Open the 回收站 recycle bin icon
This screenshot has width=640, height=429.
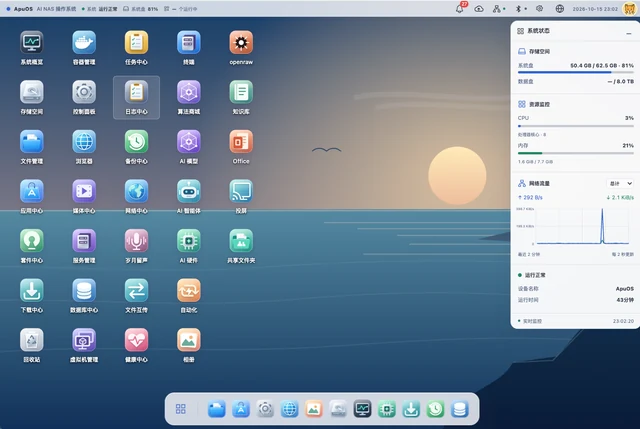pyautogui.click(x=32, y=340)
